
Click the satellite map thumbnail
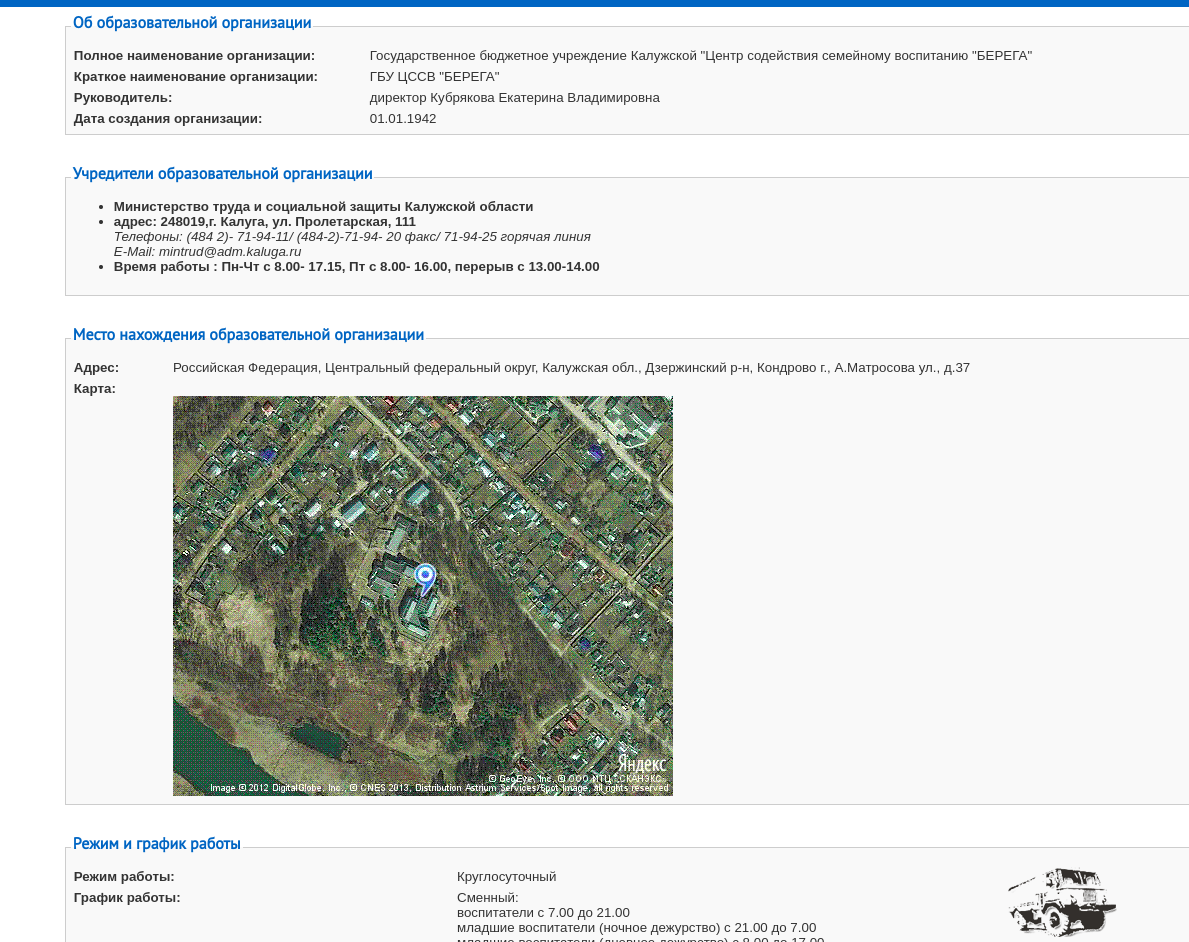422,595
